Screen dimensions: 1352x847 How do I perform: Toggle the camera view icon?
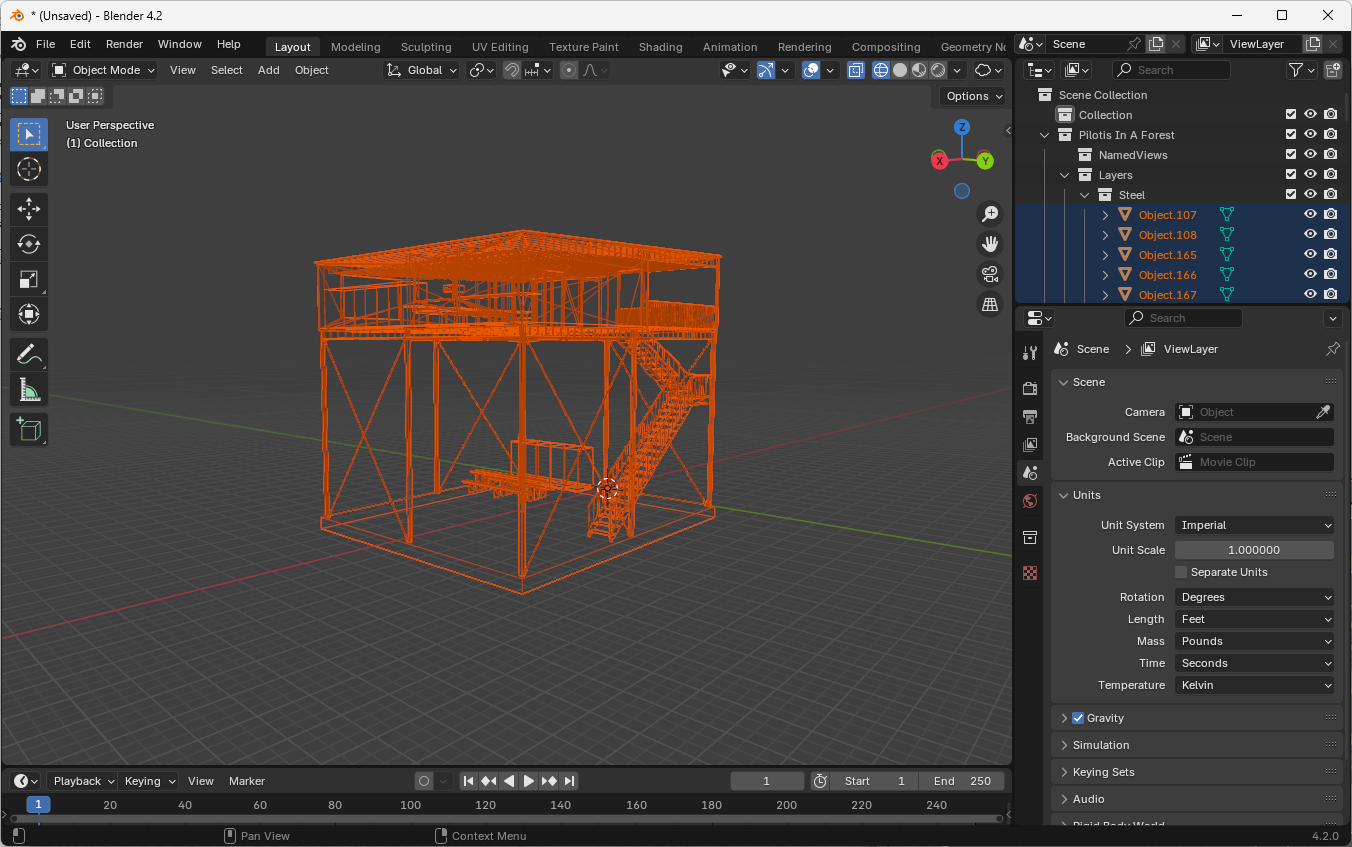pyautogui.click(x=990, y=273)
